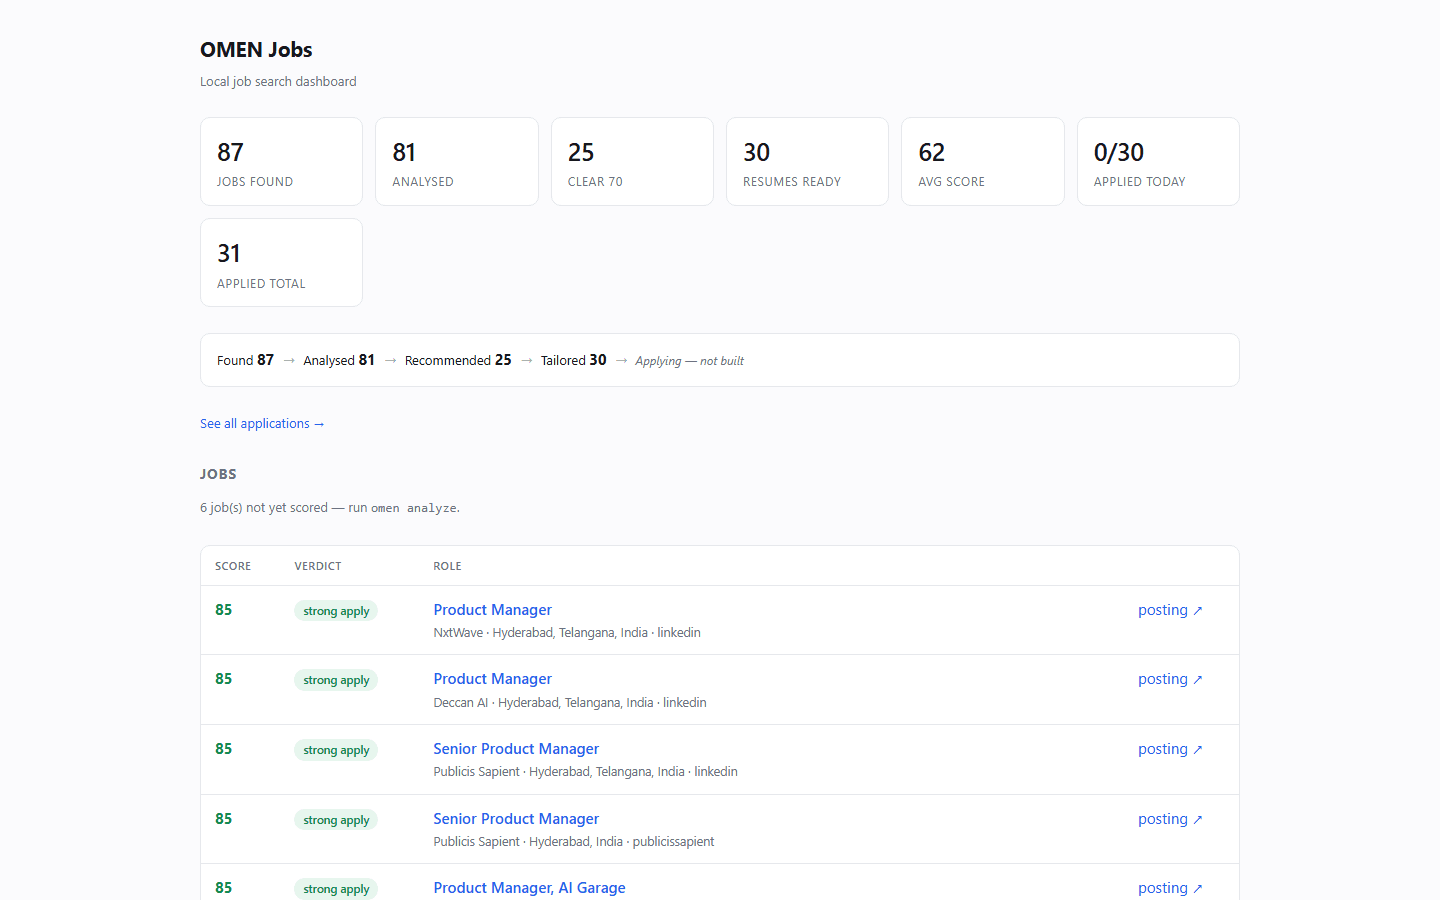This screenshot has width=1440, height=900.
Task: Select the 81 Analysed stat card
Action: click(457, 162)
